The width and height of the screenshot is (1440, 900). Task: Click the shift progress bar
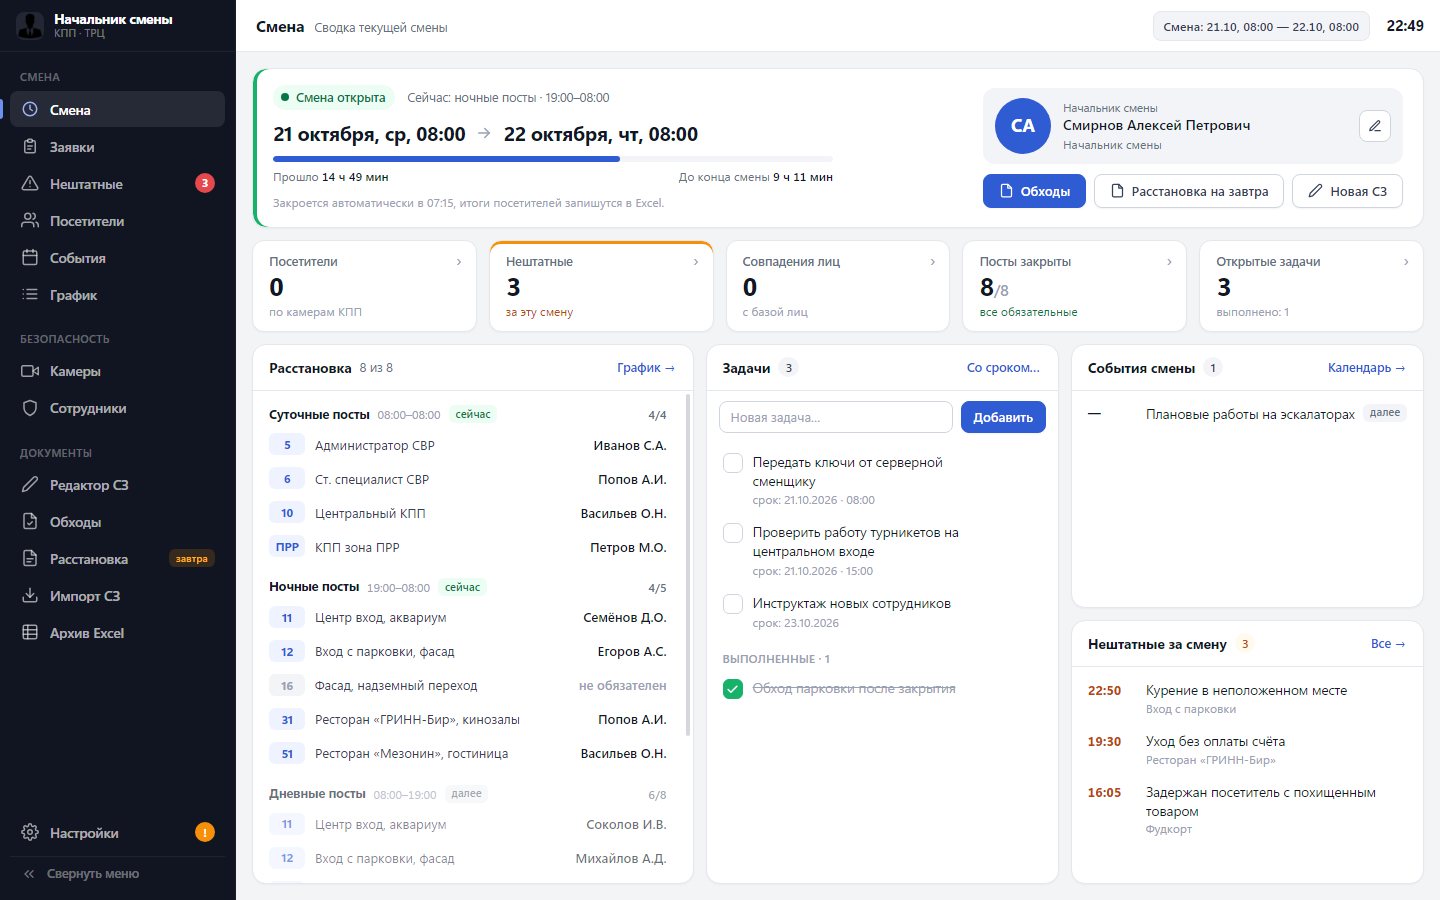point(553,159)
